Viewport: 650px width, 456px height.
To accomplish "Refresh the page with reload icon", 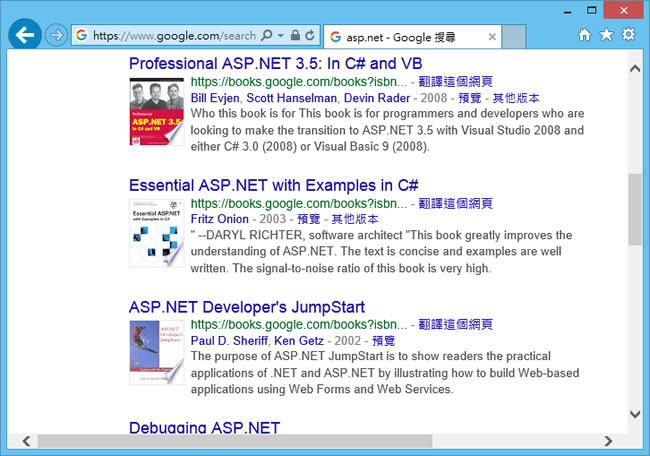I will coord(310,35).
